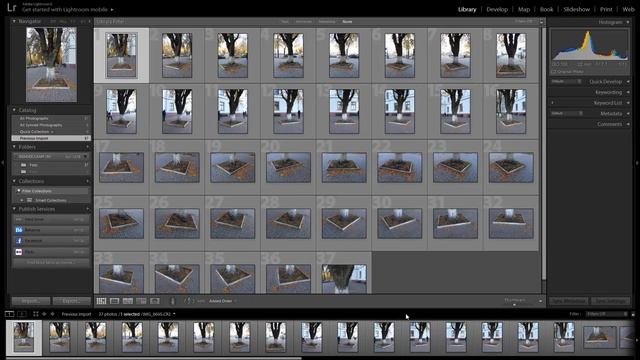Switch to the Slideshow module
The image size is (640, 360).
(576, 9)
